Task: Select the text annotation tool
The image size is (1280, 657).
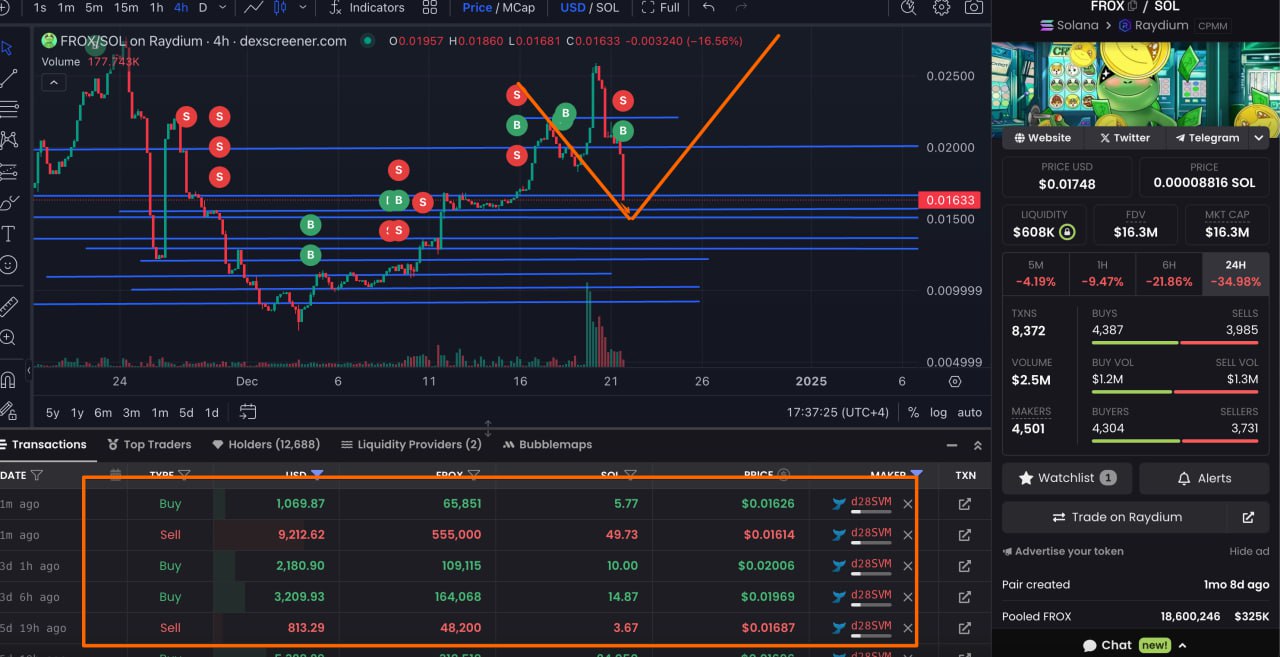Action: [8, 234]
